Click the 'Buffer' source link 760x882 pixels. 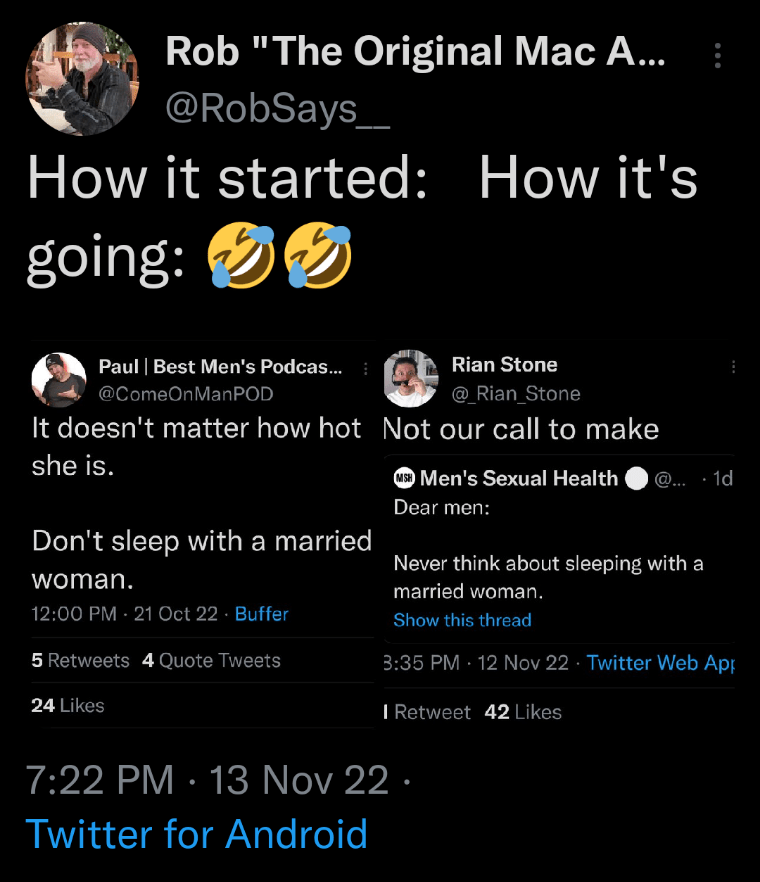[x=262, y=614]
